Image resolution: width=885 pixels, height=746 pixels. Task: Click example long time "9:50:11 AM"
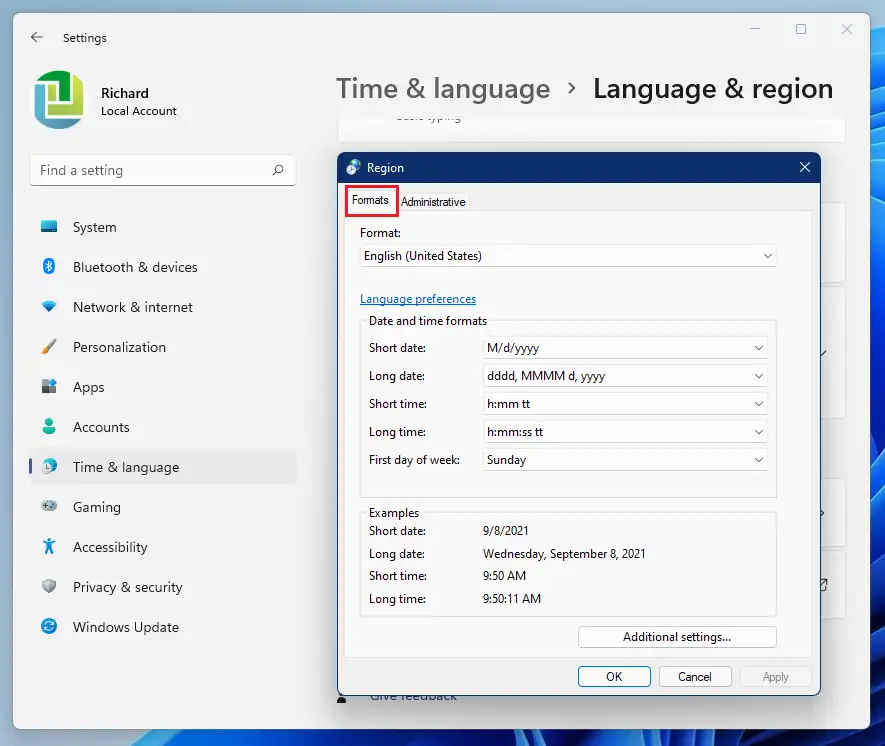(511, 598)
